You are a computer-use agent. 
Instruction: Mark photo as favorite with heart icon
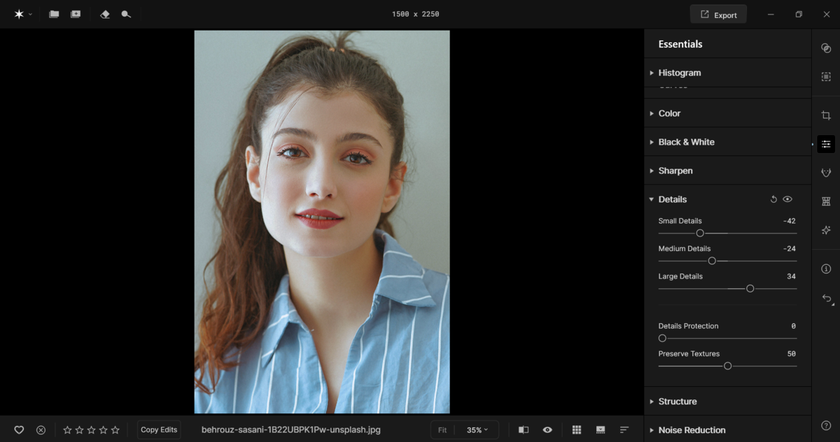pyautogui.click(x=19, y=430)
